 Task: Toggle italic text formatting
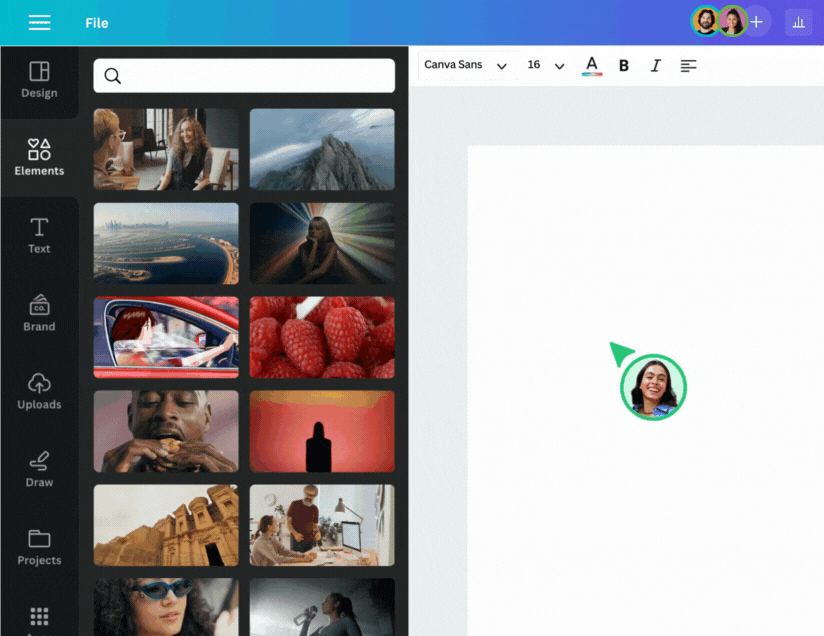[x=655, y=65]
